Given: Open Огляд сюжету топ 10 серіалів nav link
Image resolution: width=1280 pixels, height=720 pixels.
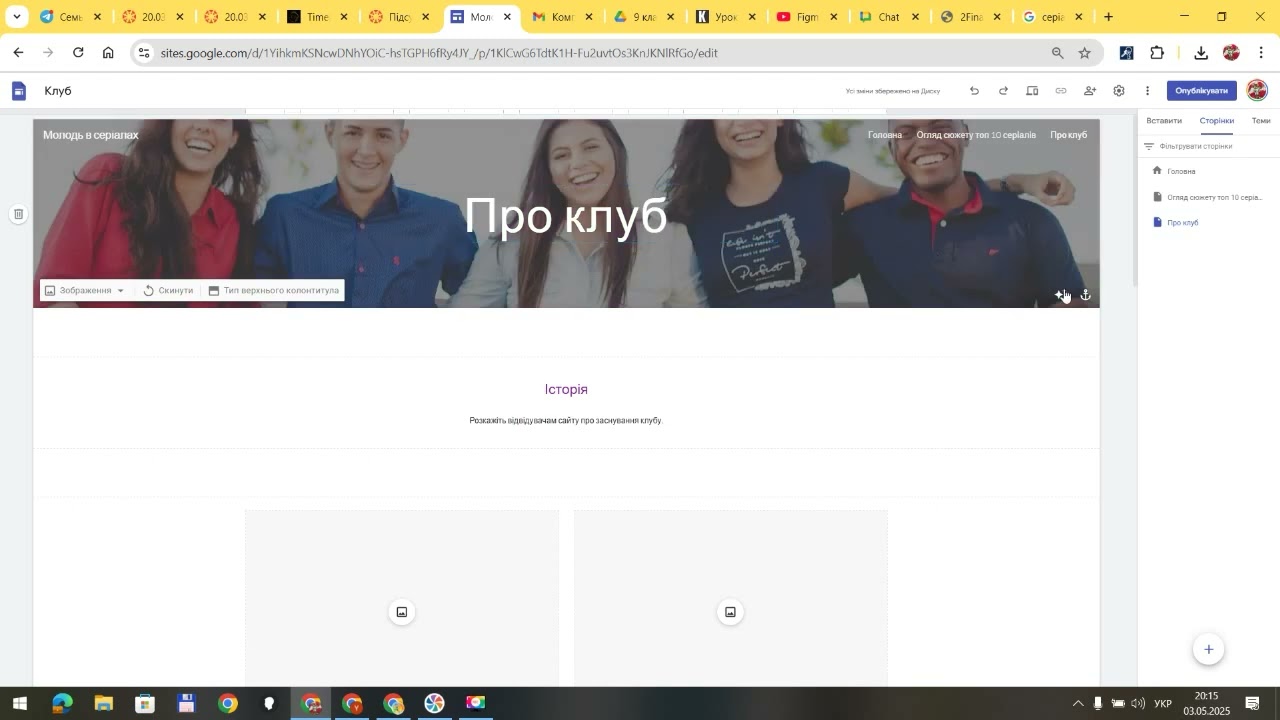Looking at the screenshot, I should click(x=976, y=135).
